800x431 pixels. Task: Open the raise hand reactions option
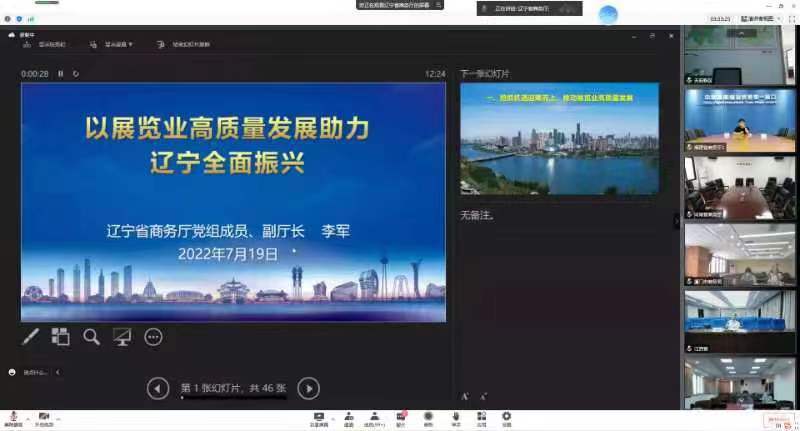click(x=456, y=419)
